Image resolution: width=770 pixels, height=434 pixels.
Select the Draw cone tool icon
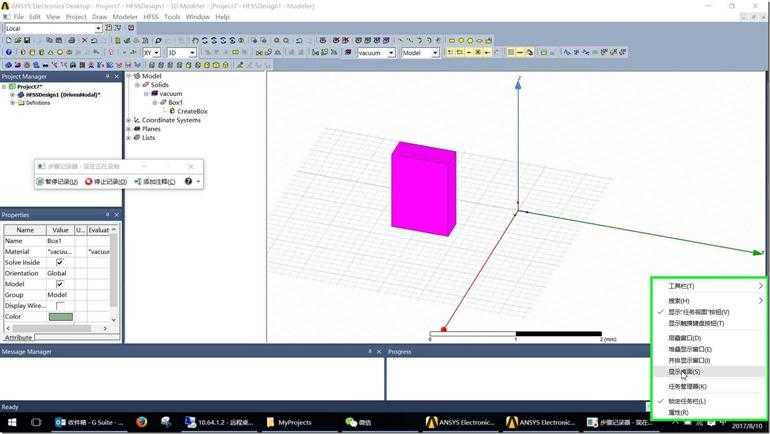[51, 52]
